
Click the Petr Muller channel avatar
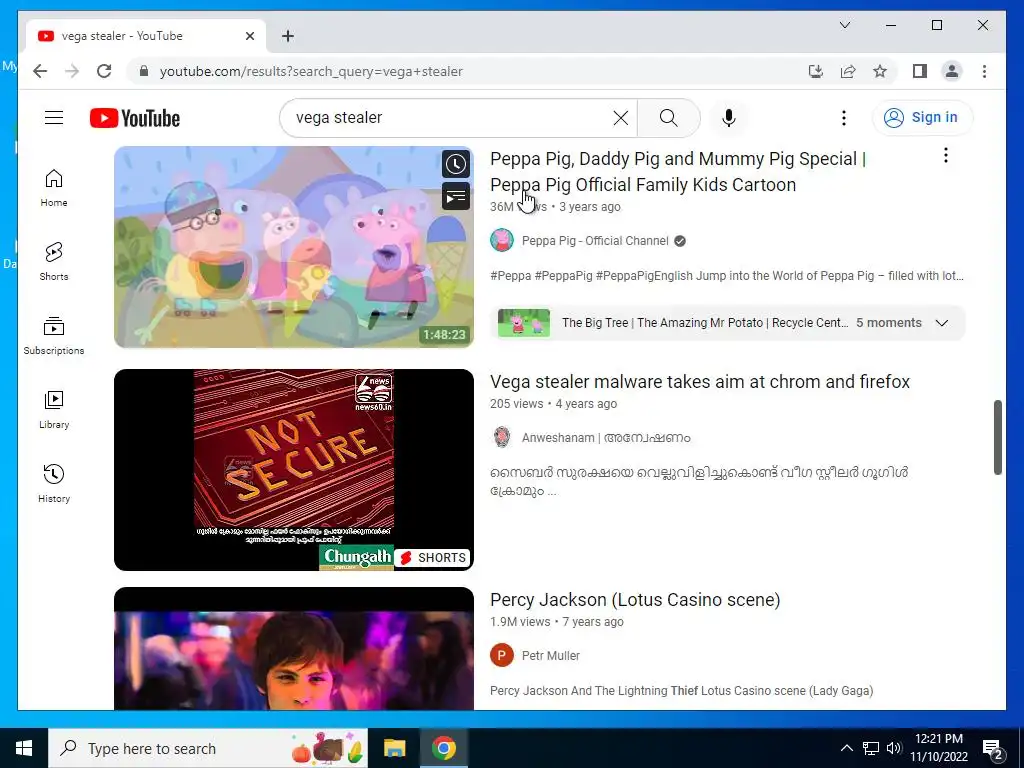[502, 655]
